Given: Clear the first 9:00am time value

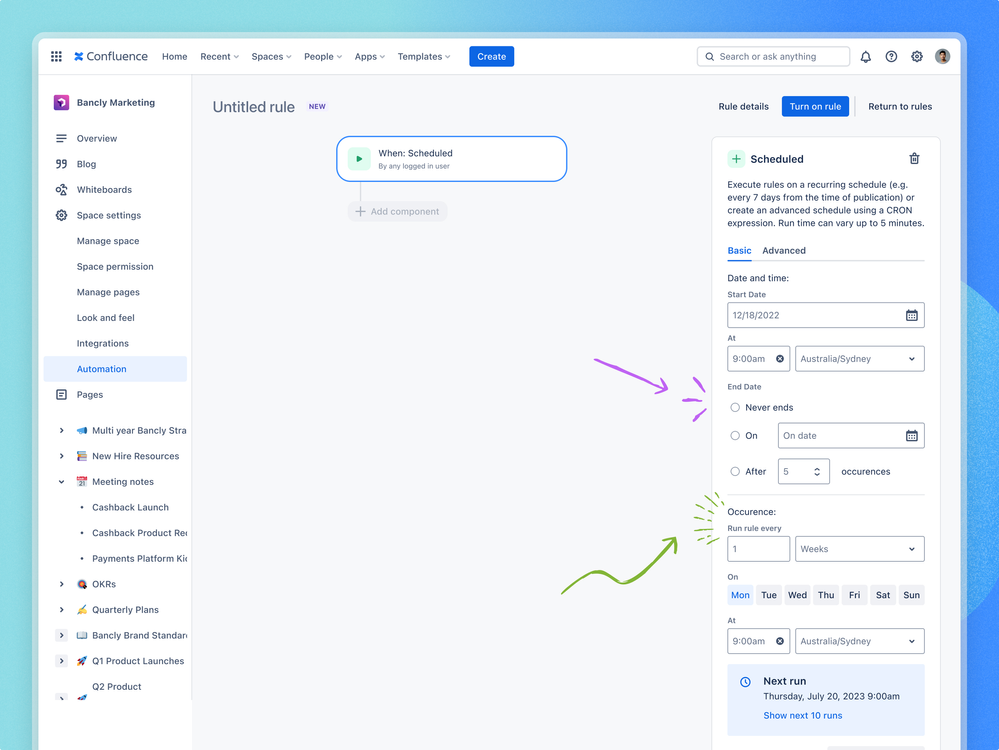Looking at the screenshot, I should [x=780, y=359].
